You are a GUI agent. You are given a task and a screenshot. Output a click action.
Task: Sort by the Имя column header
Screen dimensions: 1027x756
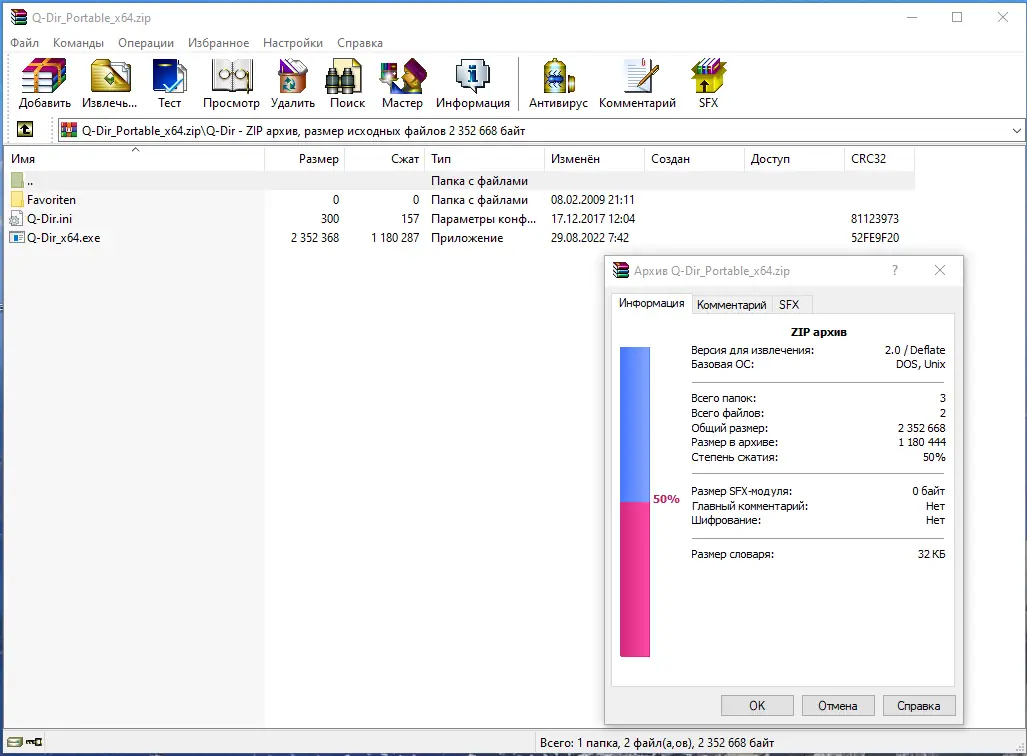pyautogui.click(x=135, y=159)
